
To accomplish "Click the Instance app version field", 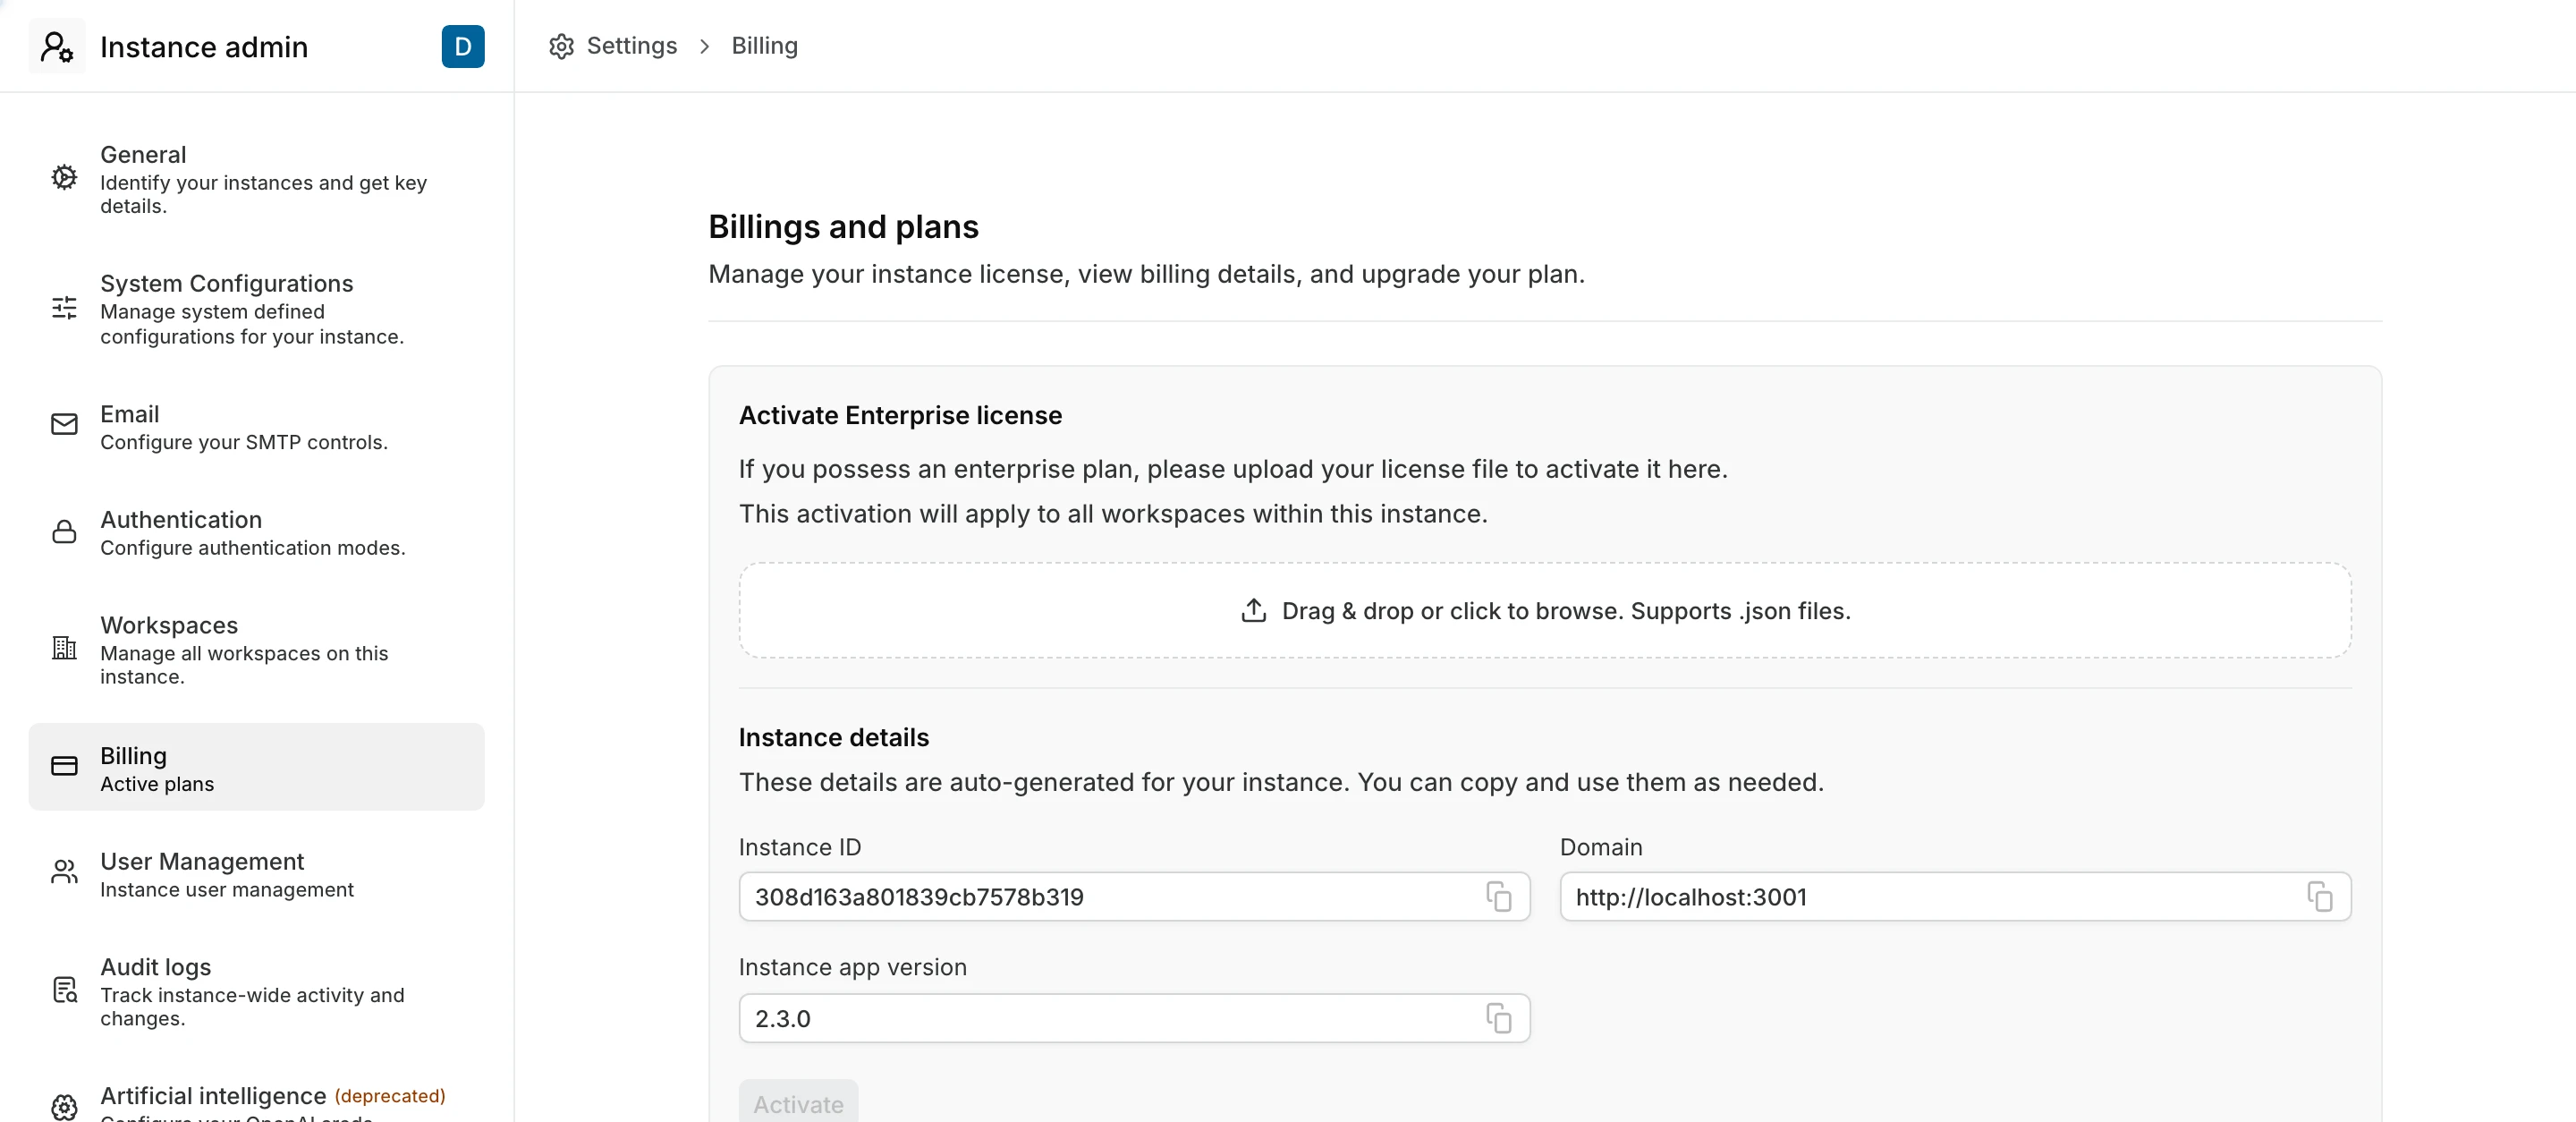I will tap(1134, 1019).
